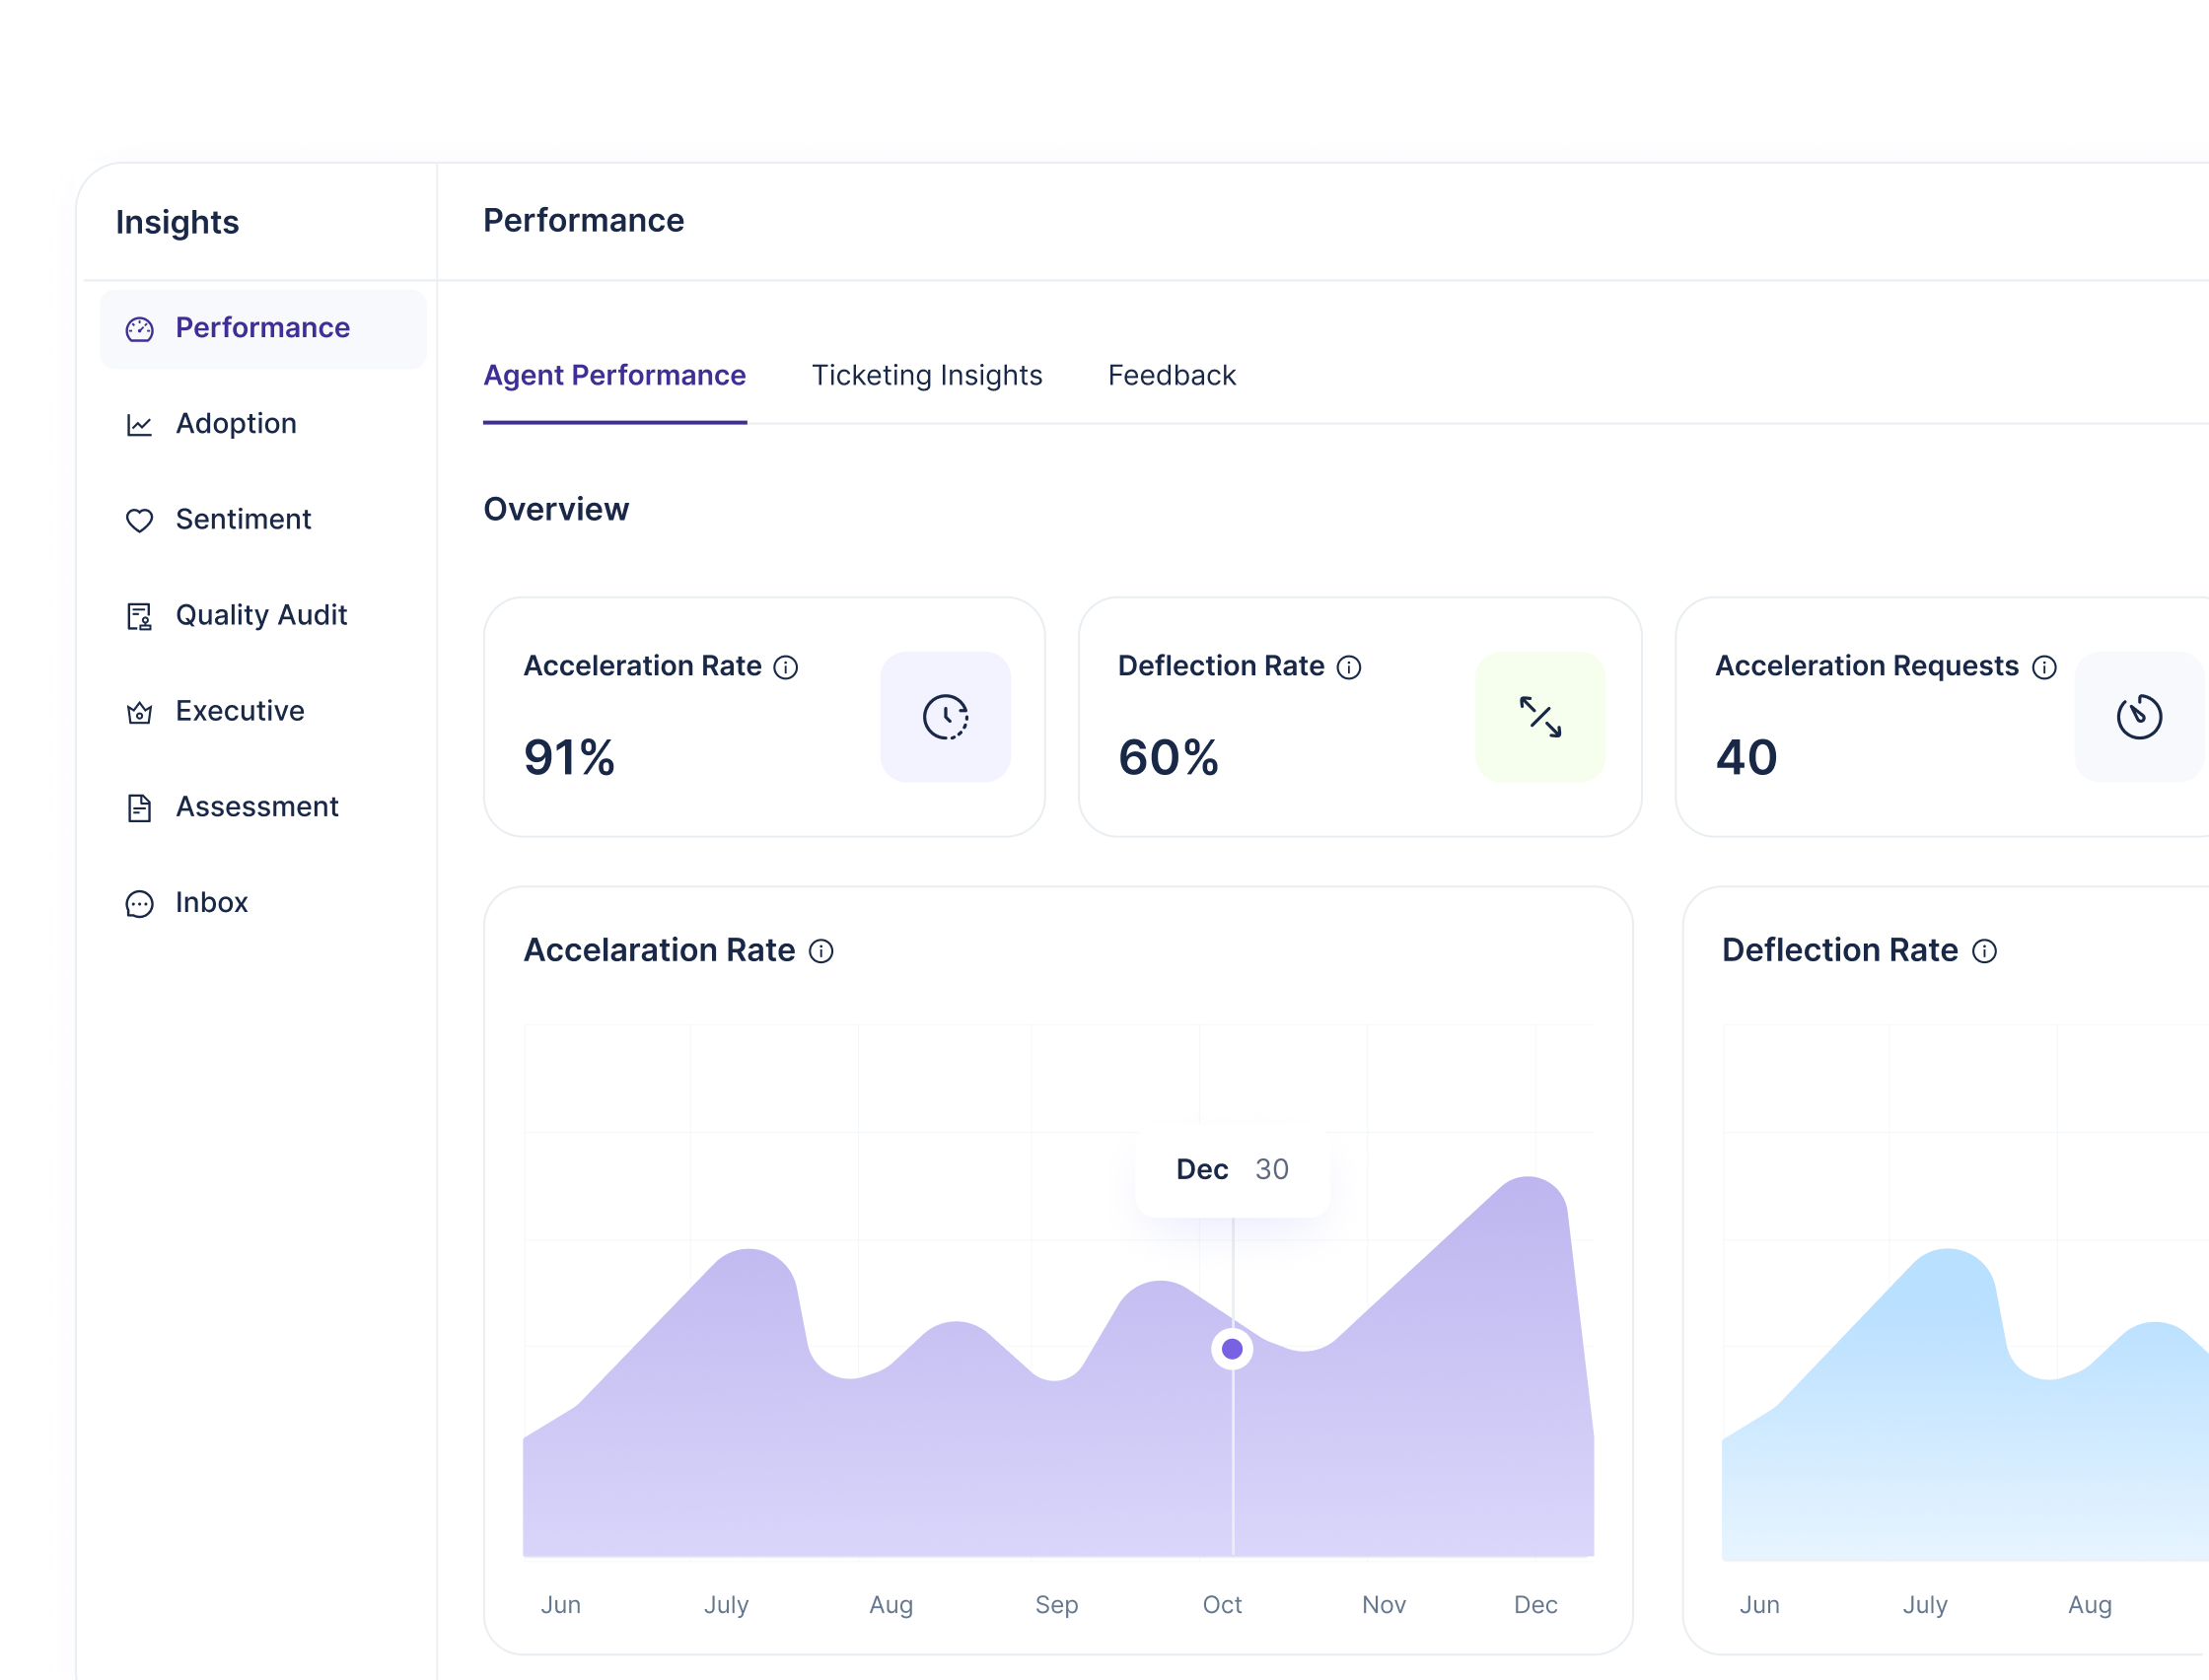Click the clock icon tile in Acceleration Rate card
2209x1680 pixels.
pos(945,716)
